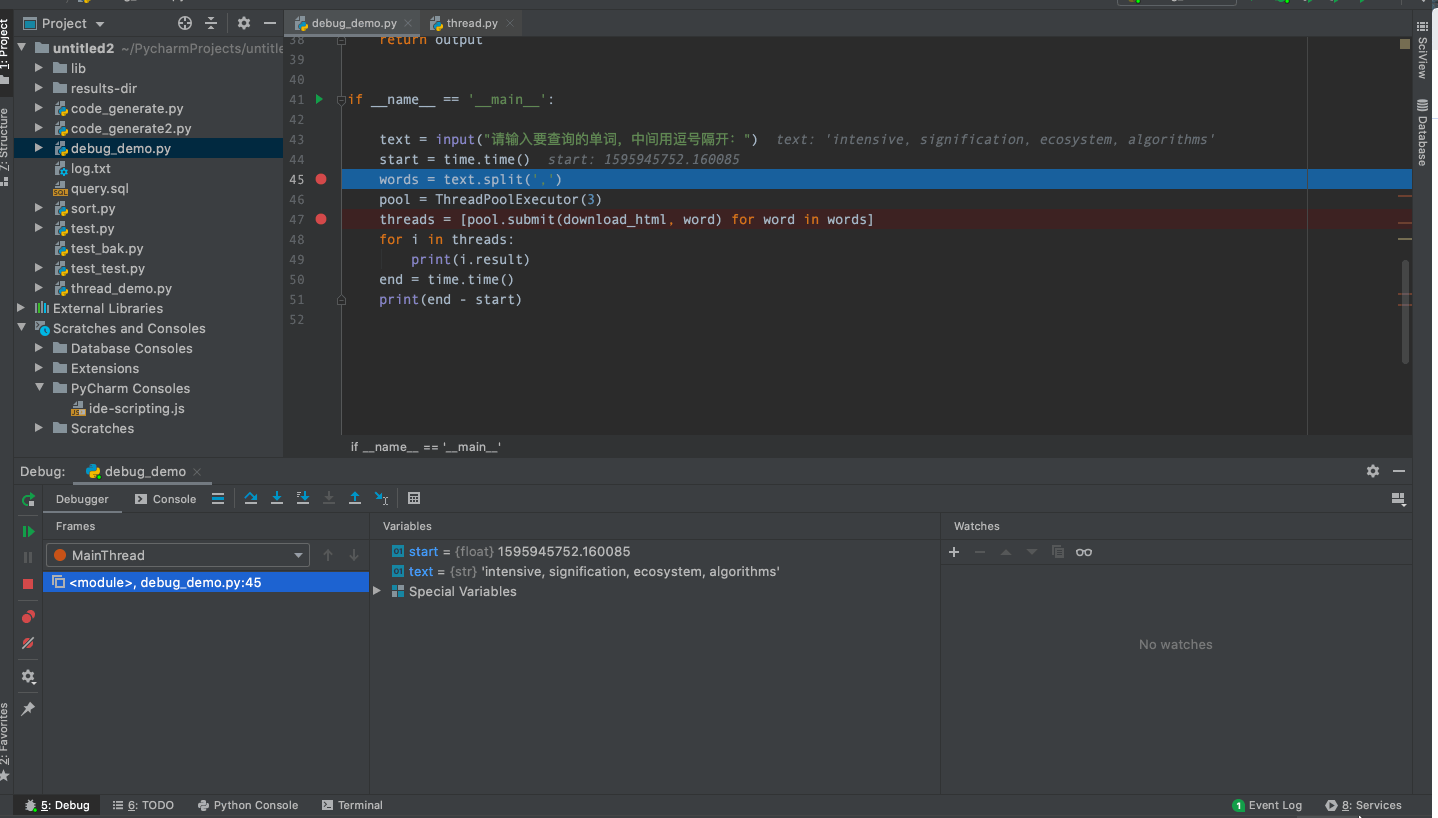The height and width of the screenshot is (818, 1438).
Task: Run to Cursor icon
Action: pos(381,498)
